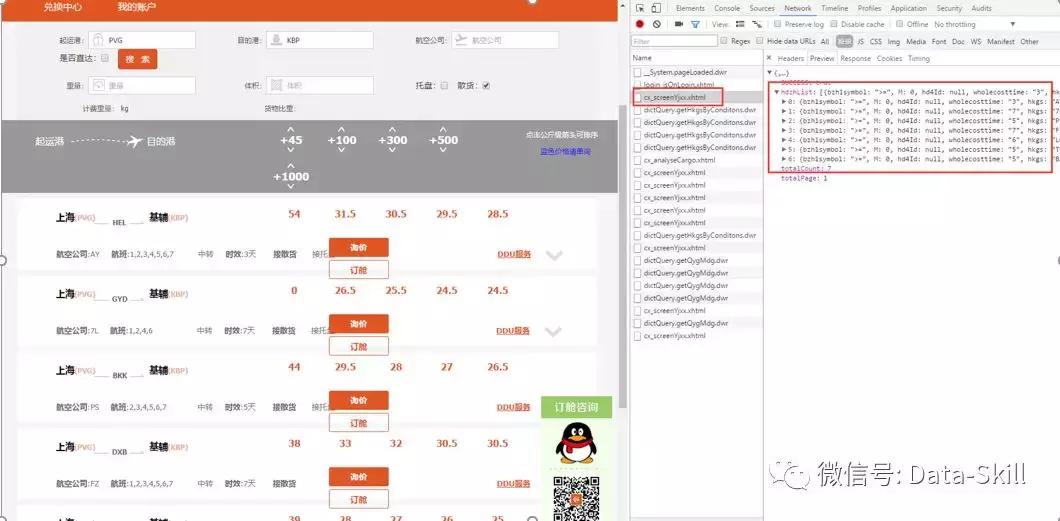Click the DevTools inspect element icon
This screenshot has height=521, width=1060.
[x=640, y=8]
